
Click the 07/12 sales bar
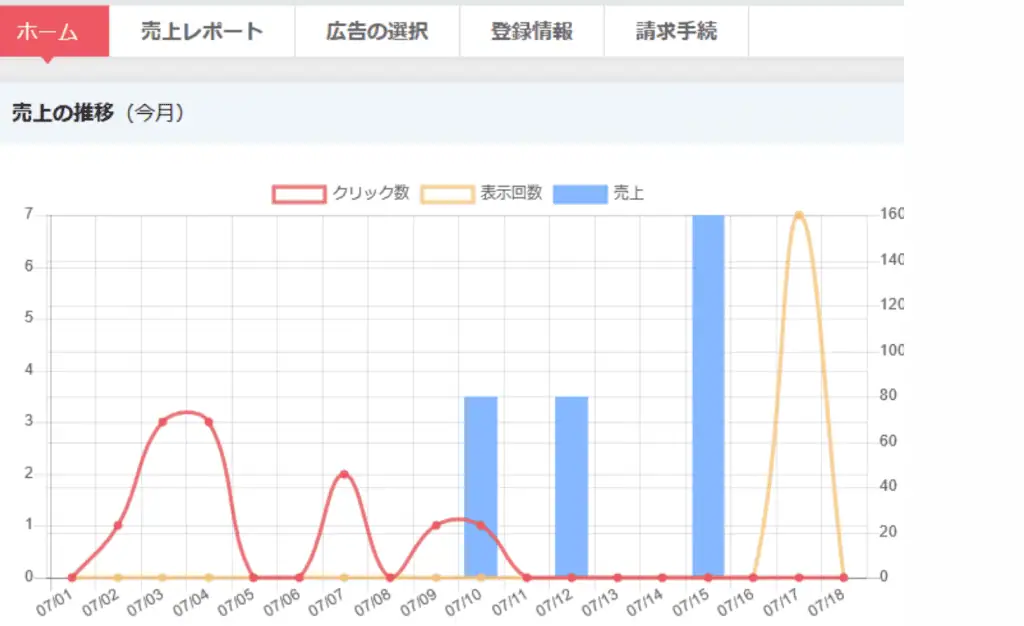(x=571, y=486)
